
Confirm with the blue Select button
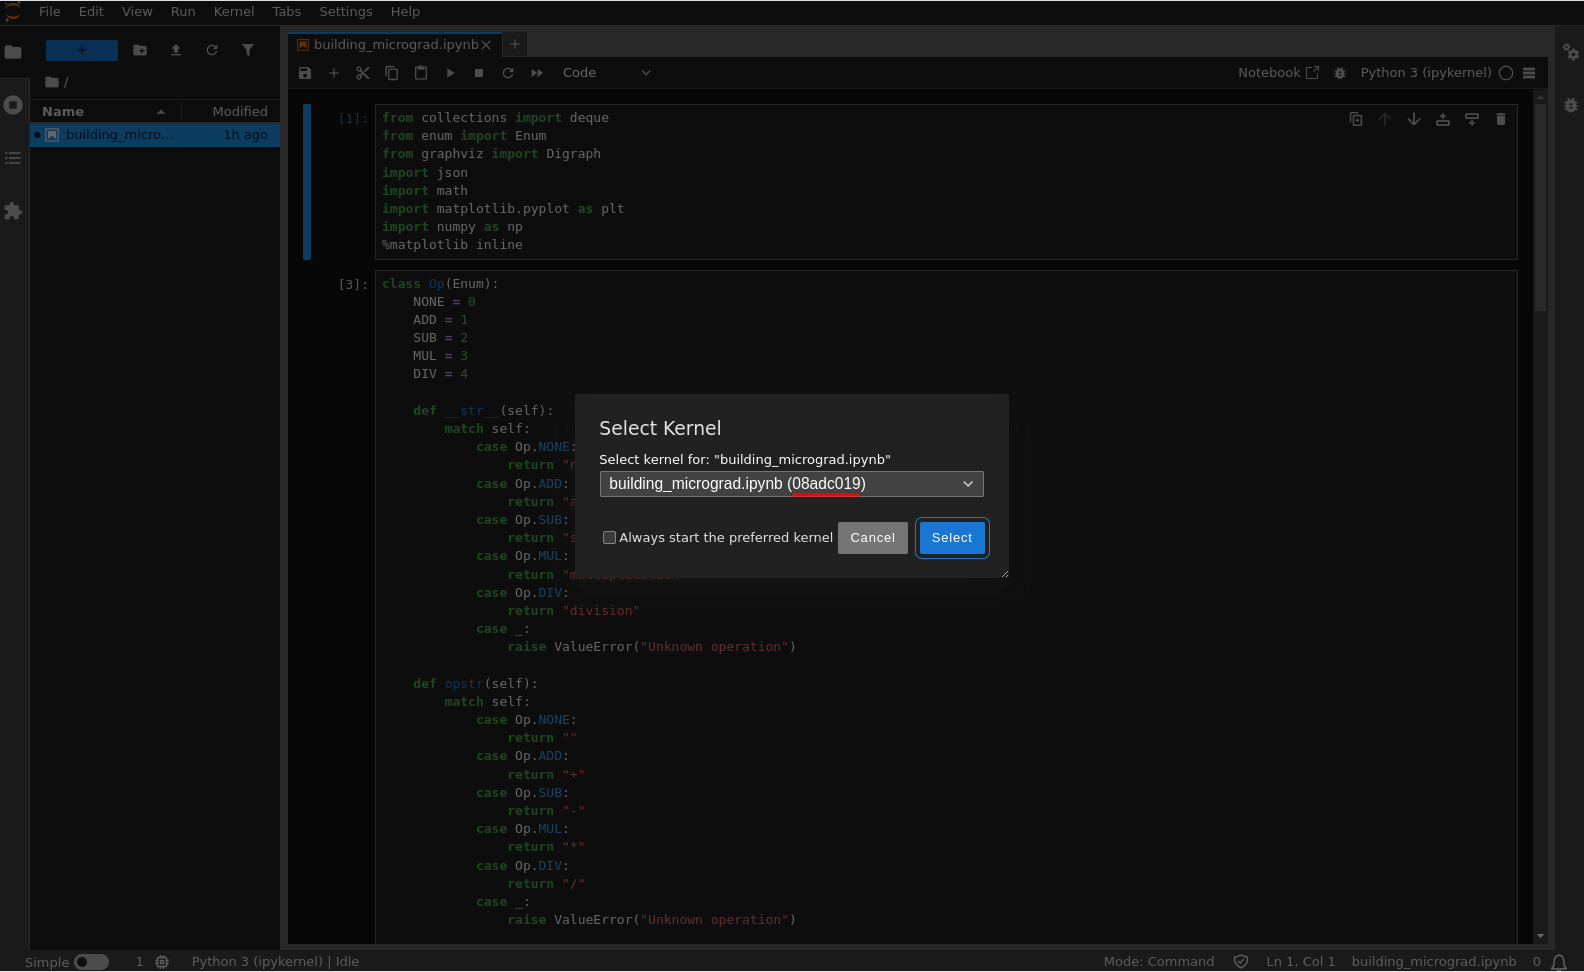point(952,538)
